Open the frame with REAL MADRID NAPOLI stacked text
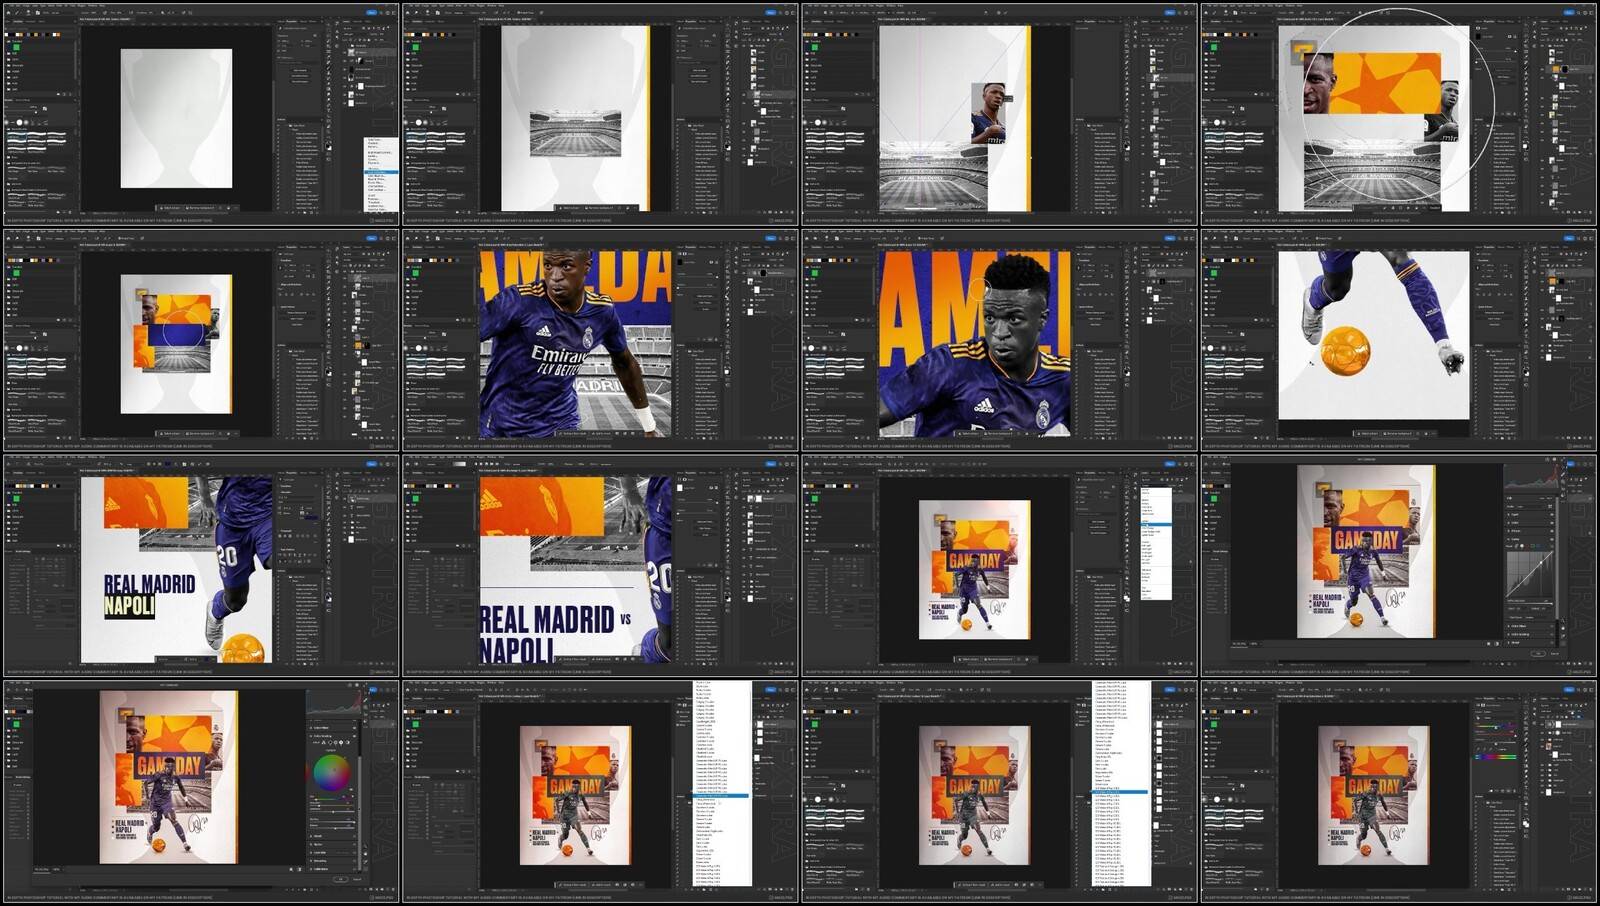The width and height of the screenshot is (1600, 906). pyautogui.click(x=200, y=566)
